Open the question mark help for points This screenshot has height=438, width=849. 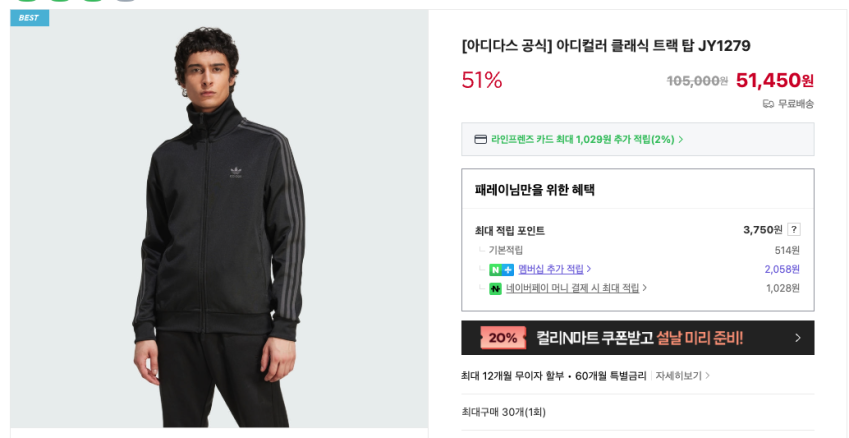794,229
